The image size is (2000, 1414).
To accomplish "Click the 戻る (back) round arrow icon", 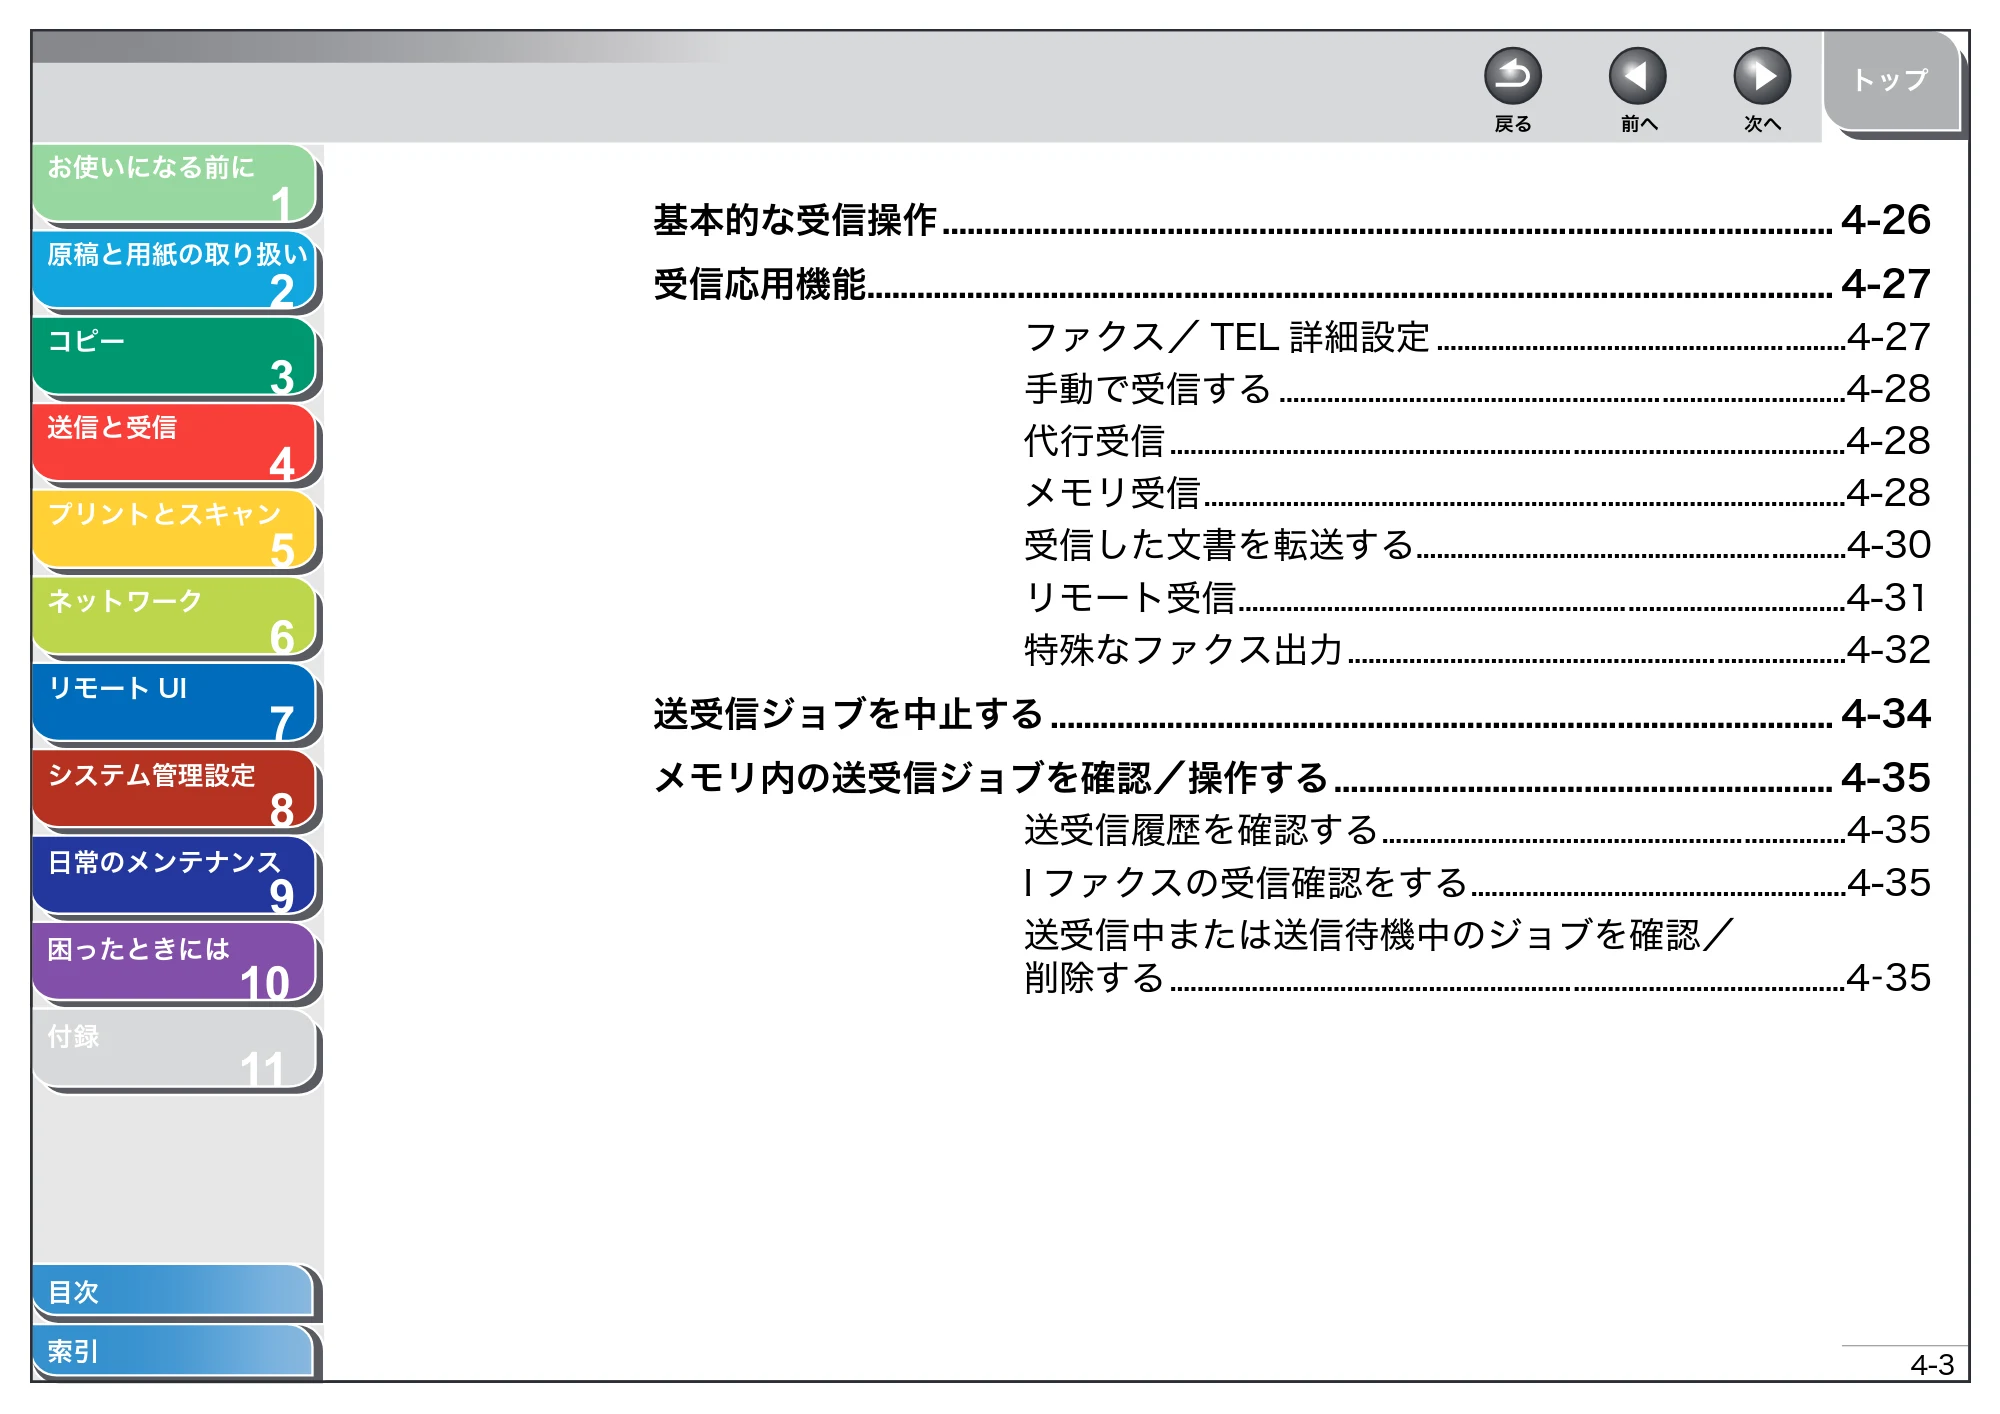I will point(1512,77).
